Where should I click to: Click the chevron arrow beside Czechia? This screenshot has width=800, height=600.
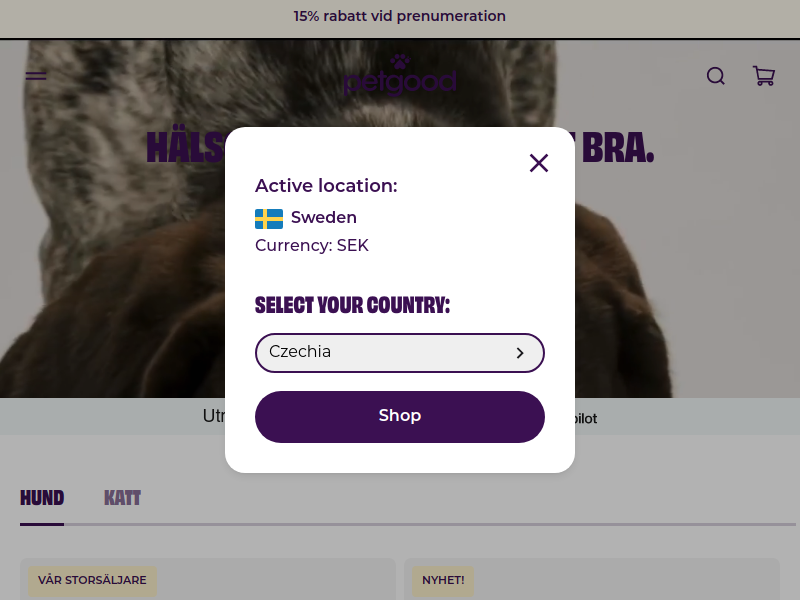tap(520, 353)
